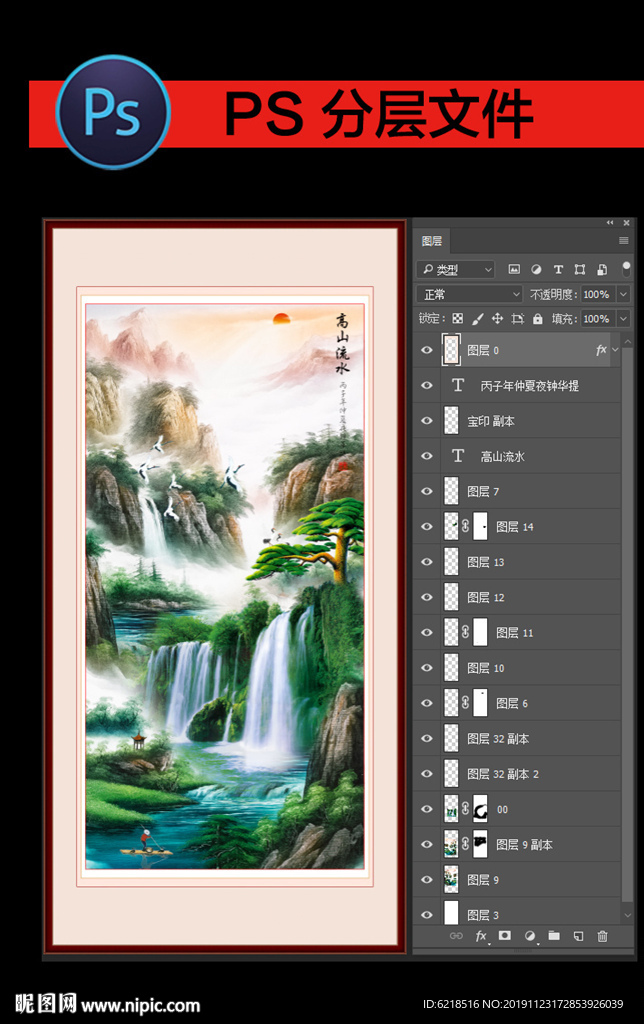Filter layers by pixel layer icon
Viewport: 644px width, 1024px height.
coord(514,269)
